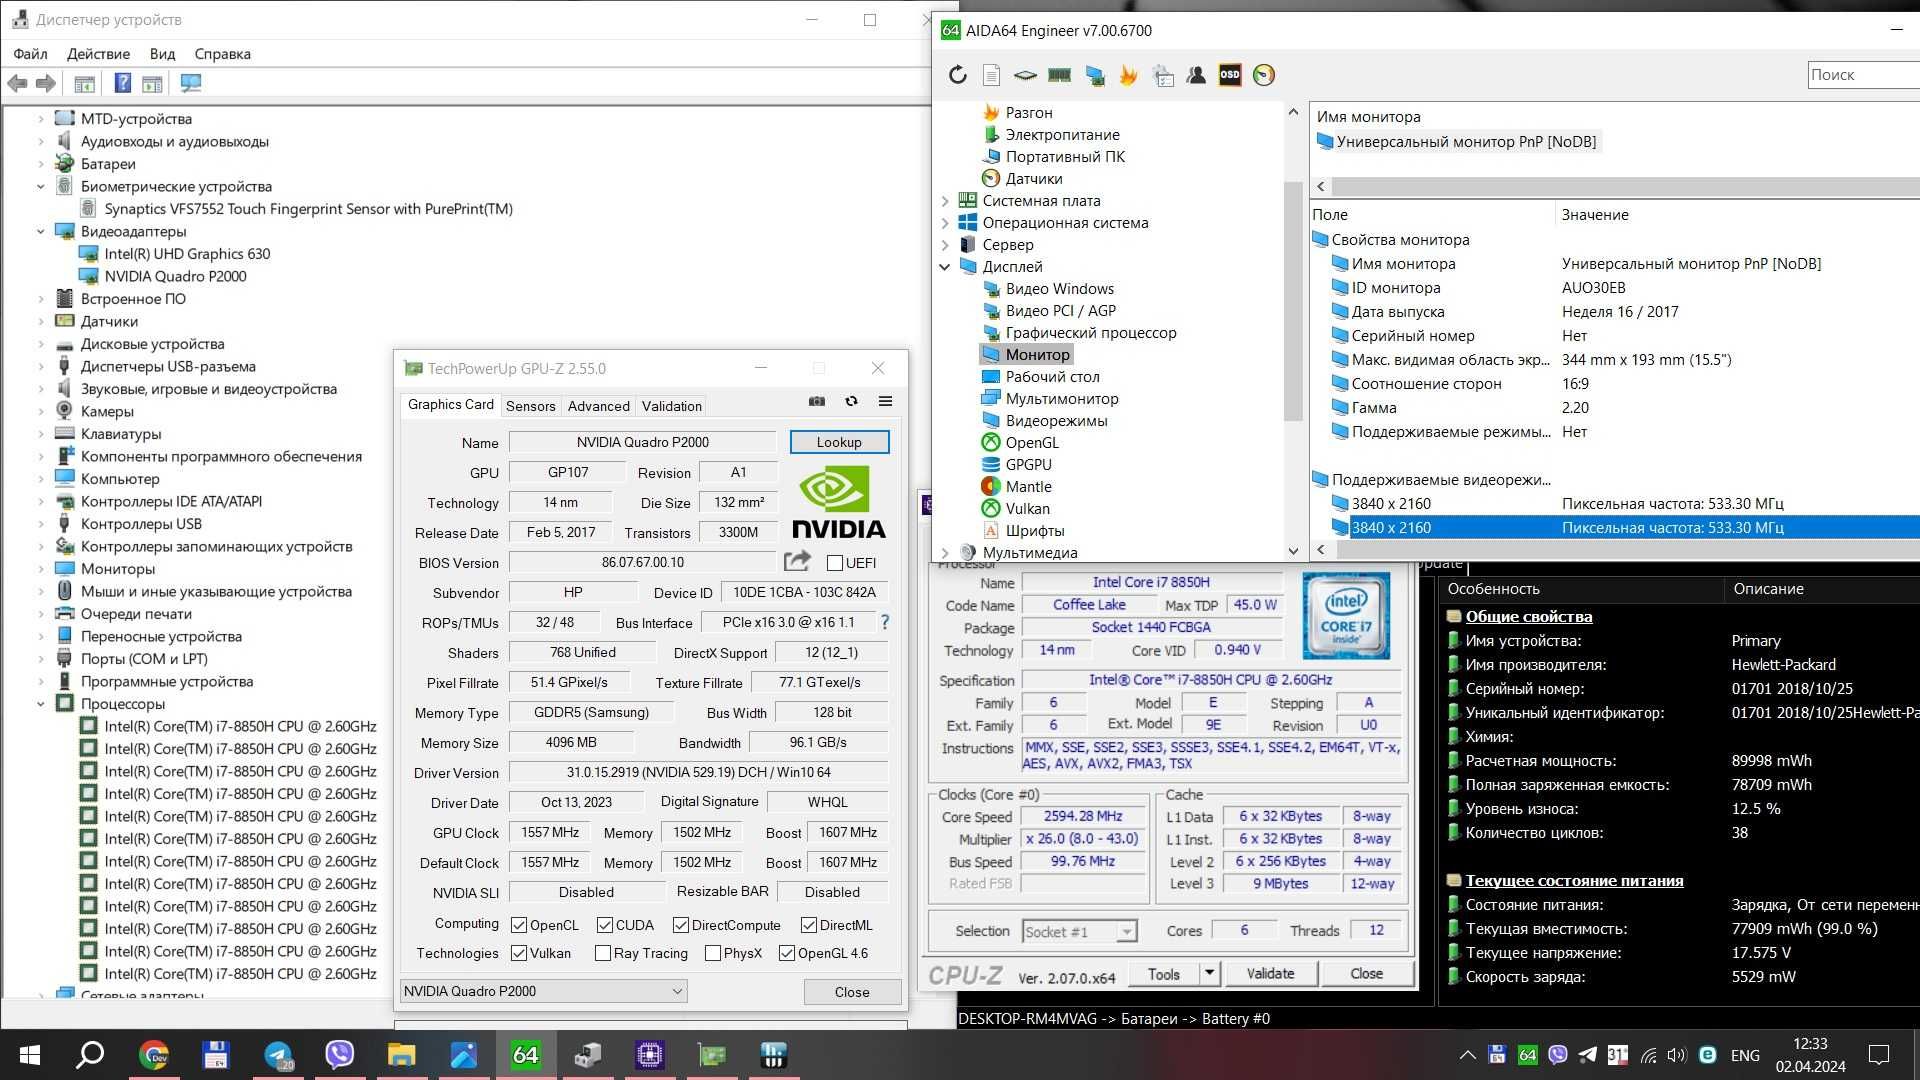Toggle the CUDA checkbox
1920x1080 pixels.
(605, 925)
